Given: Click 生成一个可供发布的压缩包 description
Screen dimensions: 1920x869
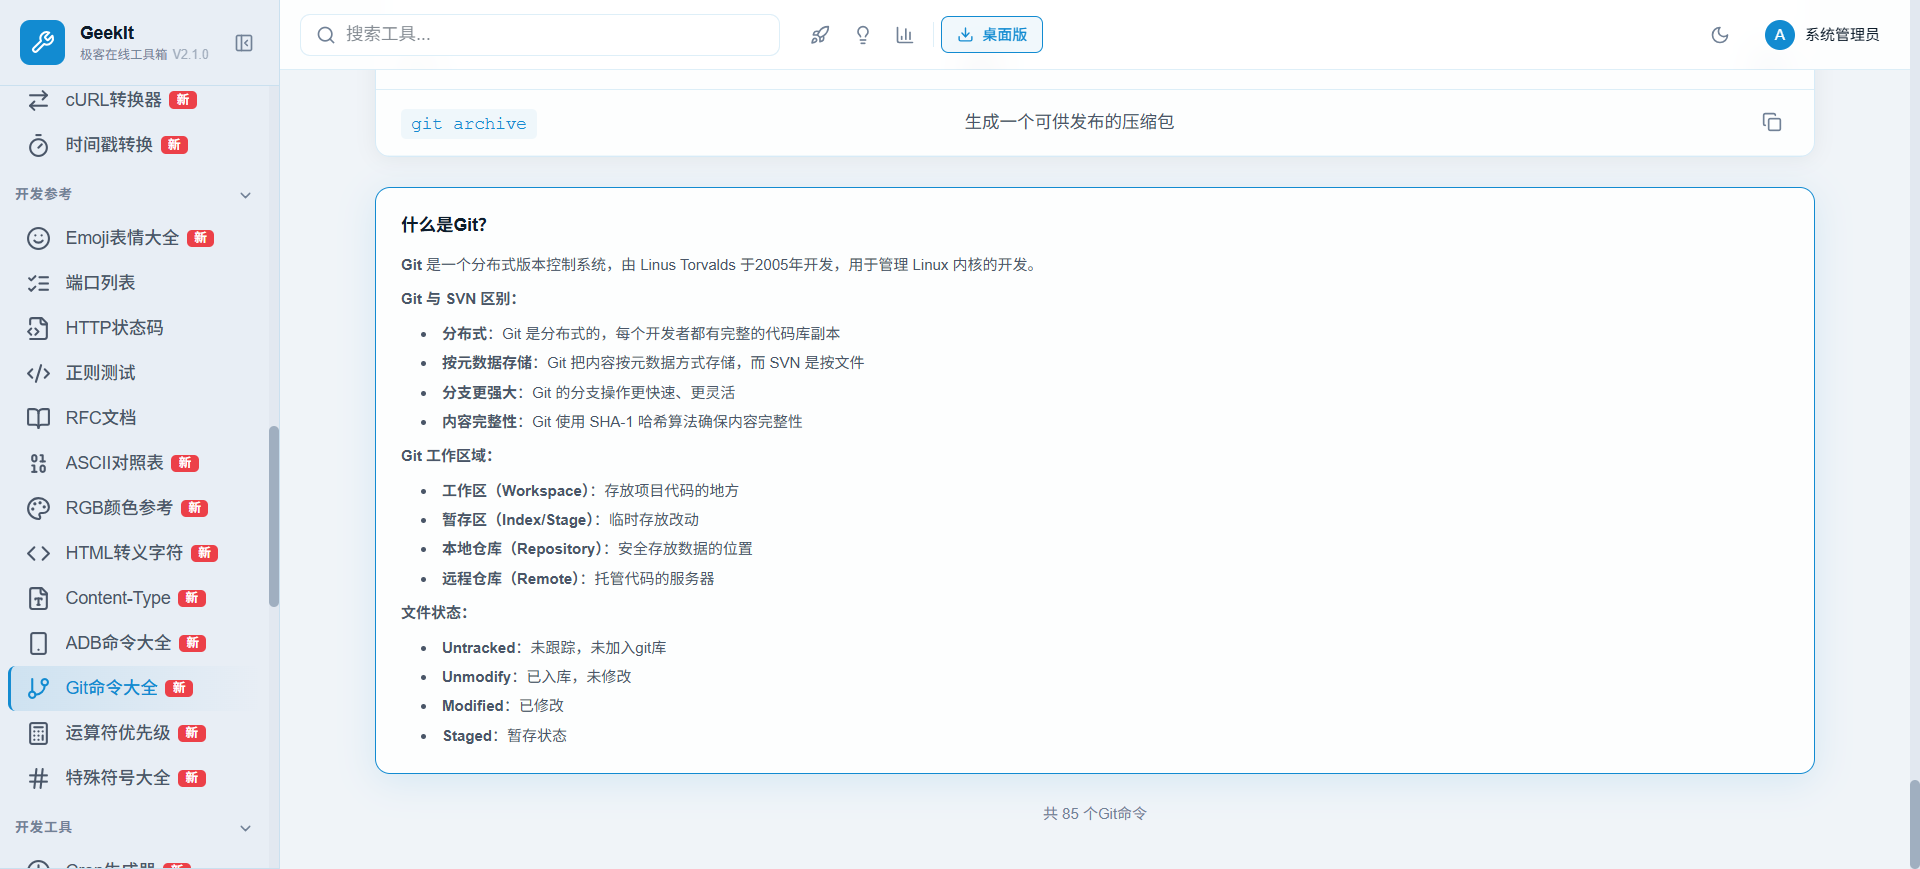Looking at the screenshot, I should coord(1069,122).
